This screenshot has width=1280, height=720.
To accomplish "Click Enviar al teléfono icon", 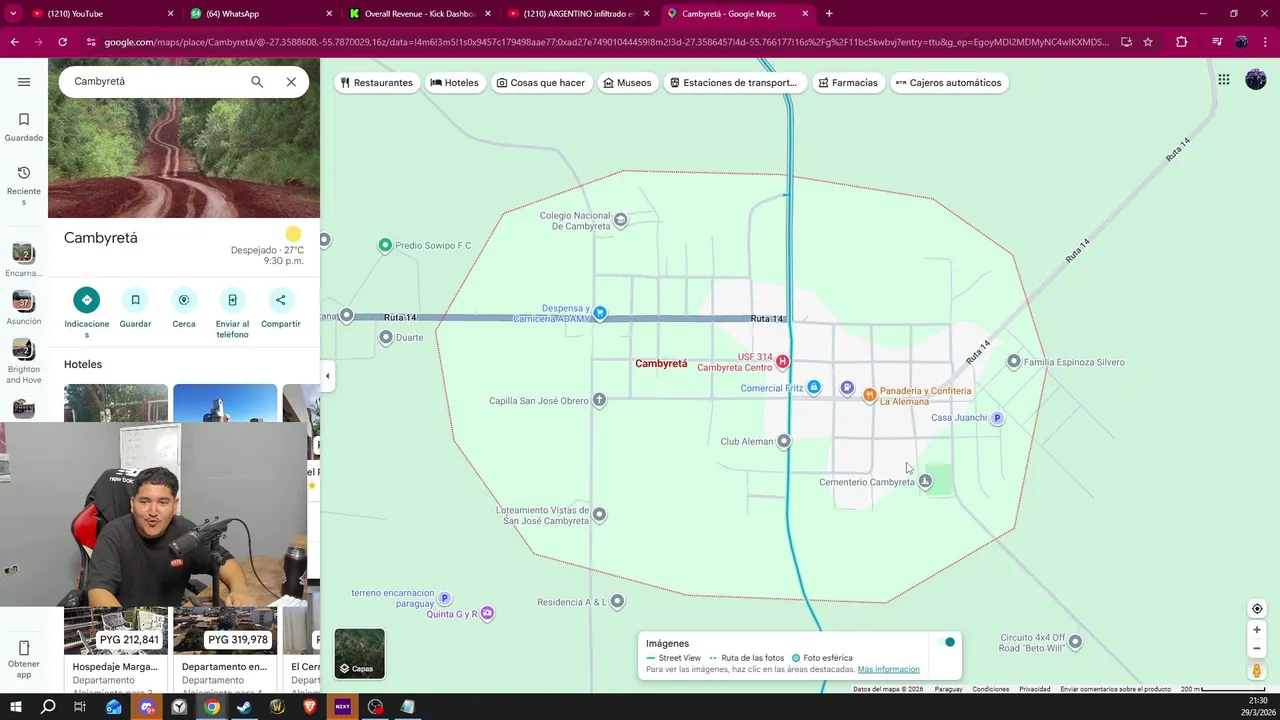I will click(x=232, y=300).
